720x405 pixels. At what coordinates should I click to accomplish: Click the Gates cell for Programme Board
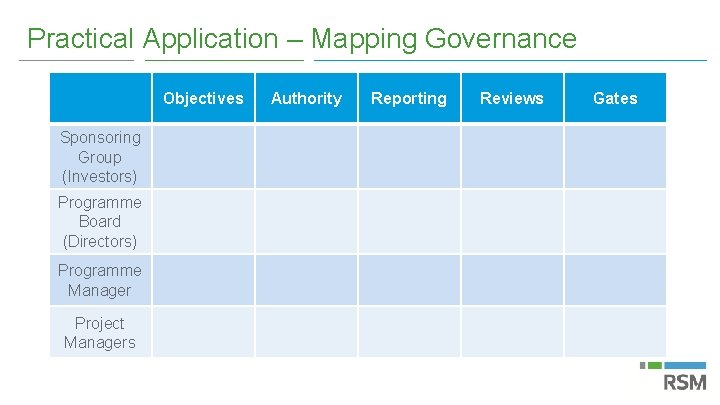tap(615, 222)
